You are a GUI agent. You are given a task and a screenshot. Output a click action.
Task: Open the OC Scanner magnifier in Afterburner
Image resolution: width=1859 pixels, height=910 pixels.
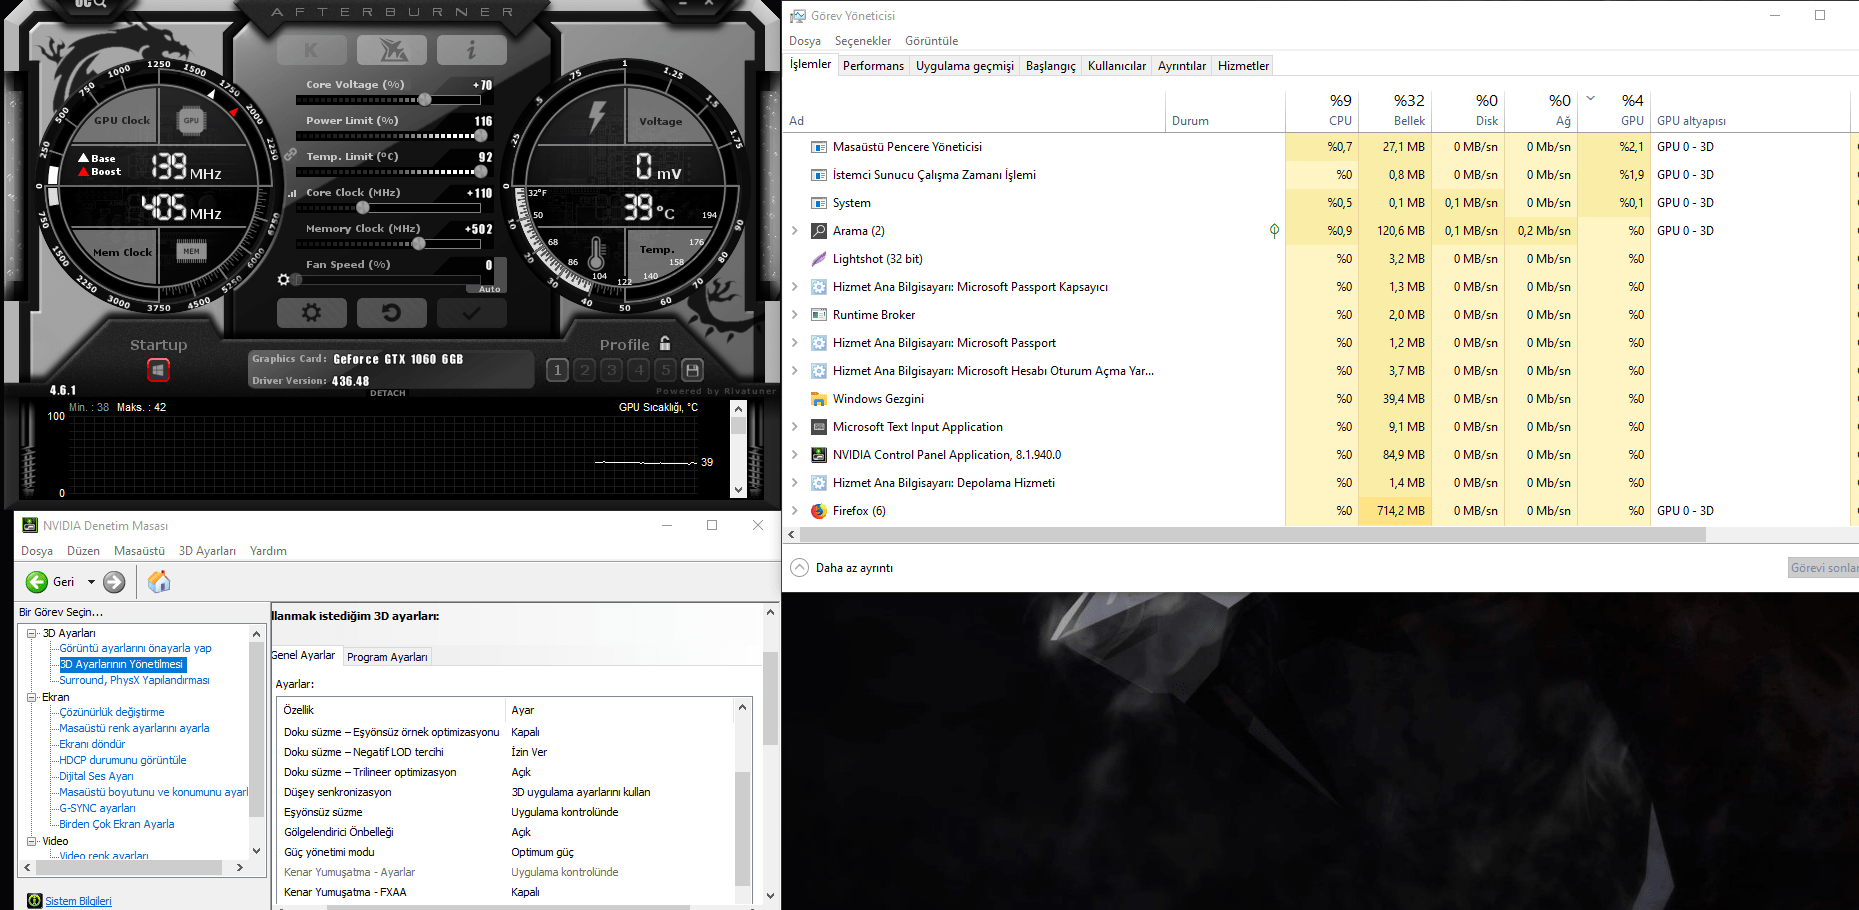coord(91,5)
